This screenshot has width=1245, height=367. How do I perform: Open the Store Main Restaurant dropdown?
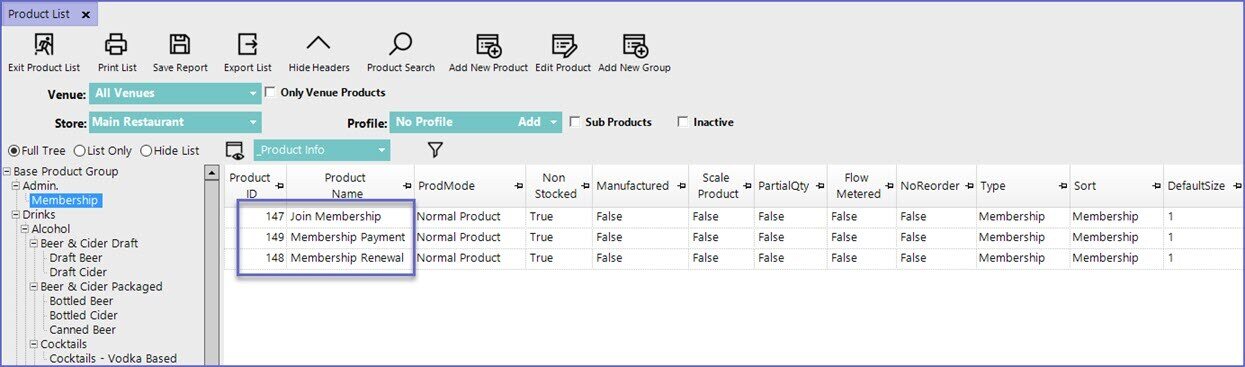(x=174, y=122)
